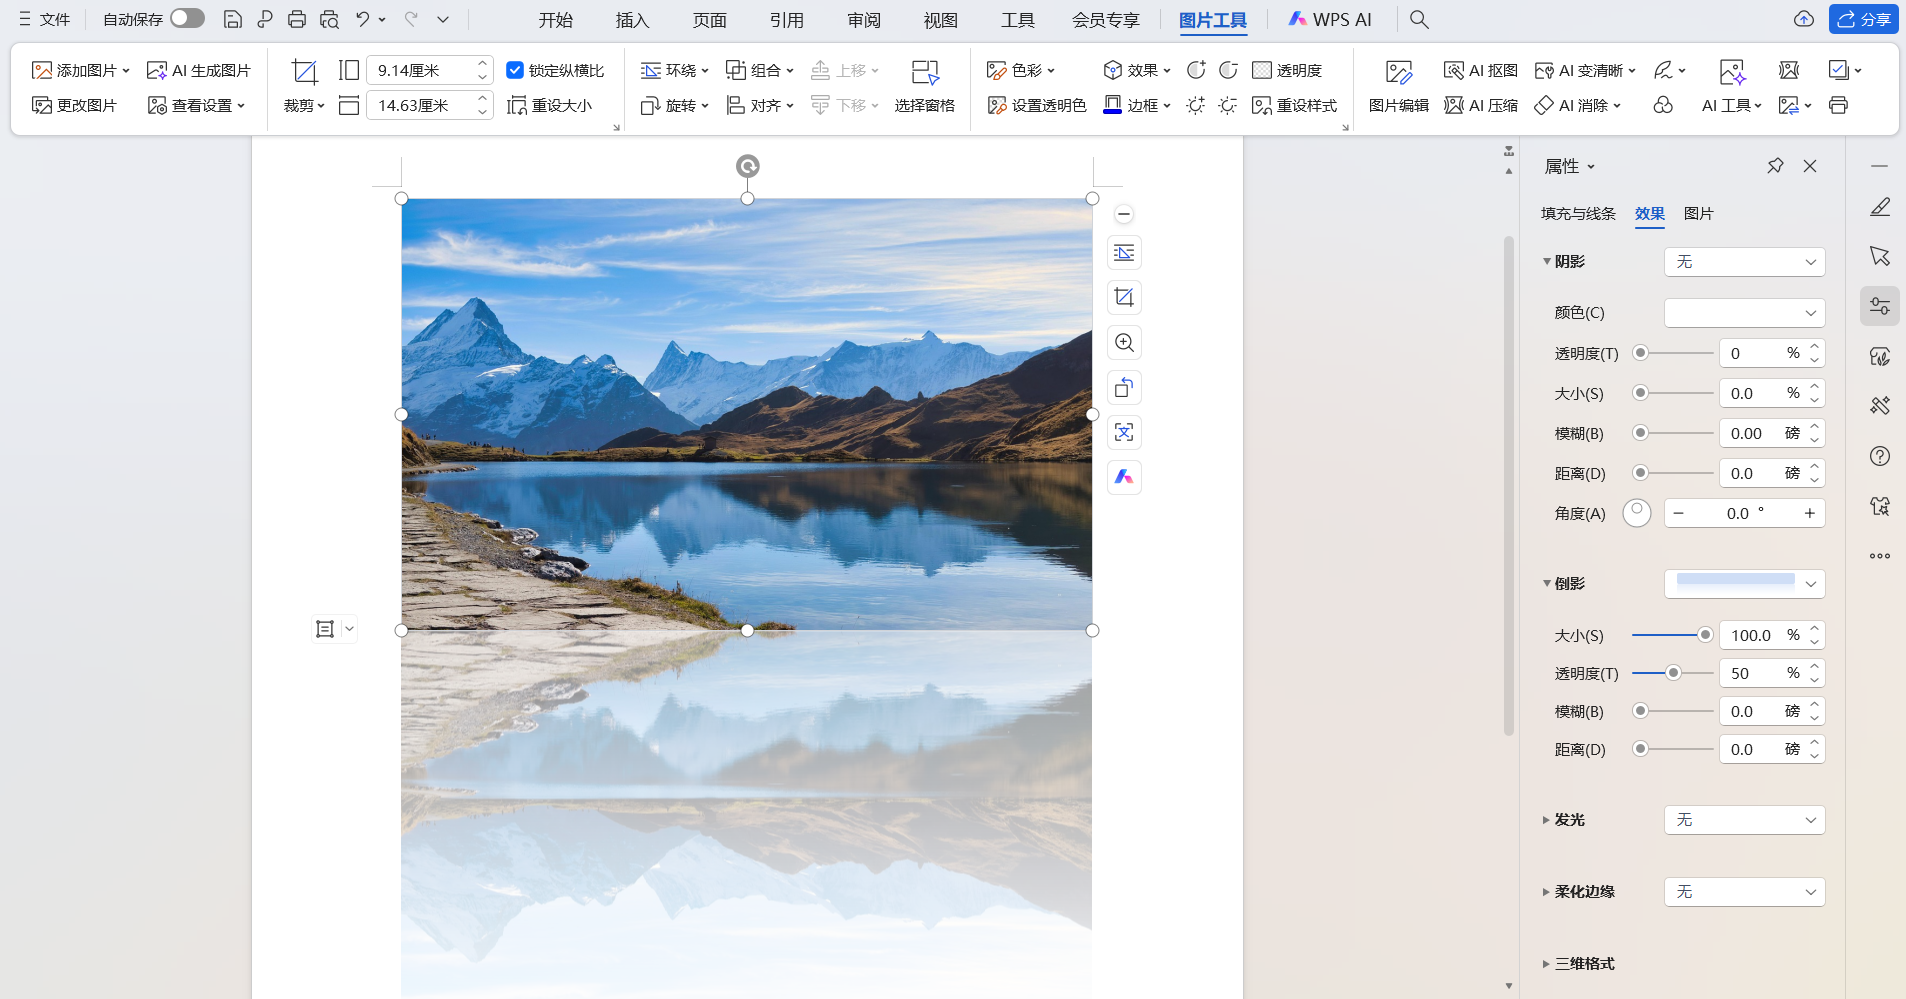Click the cloud upload icon
The image size is (1906, 999).
[x=1804, y=19]
